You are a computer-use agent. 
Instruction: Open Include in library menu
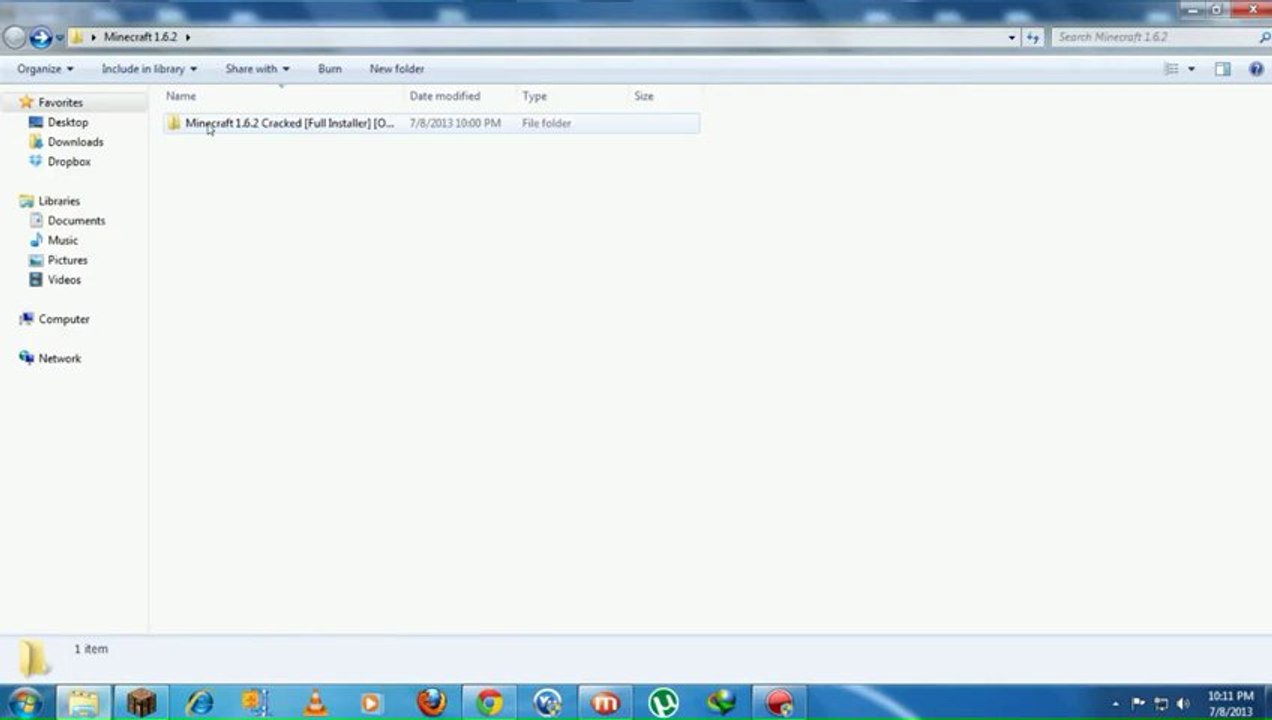[x=149, y=69]
